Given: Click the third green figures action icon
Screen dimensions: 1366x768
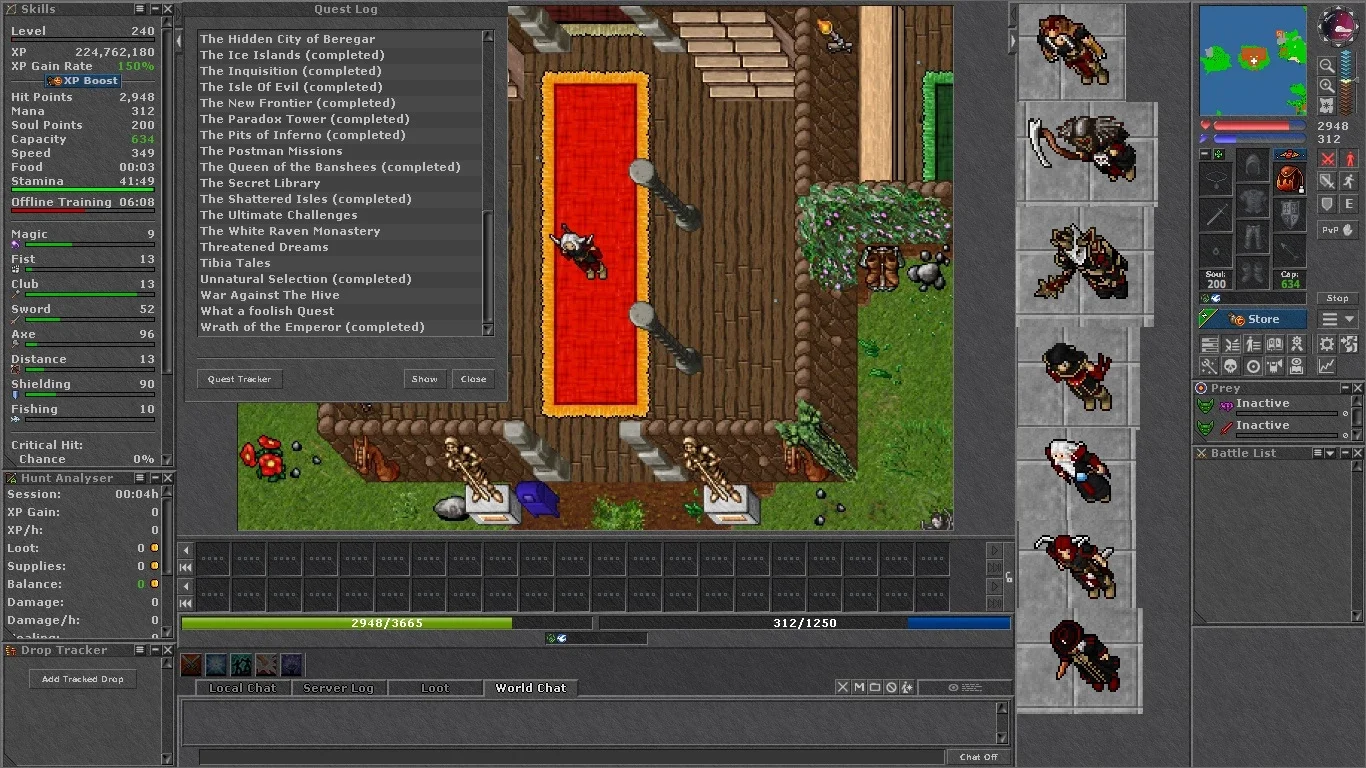Looking at the screenshot, I should (x=241, y=665).
